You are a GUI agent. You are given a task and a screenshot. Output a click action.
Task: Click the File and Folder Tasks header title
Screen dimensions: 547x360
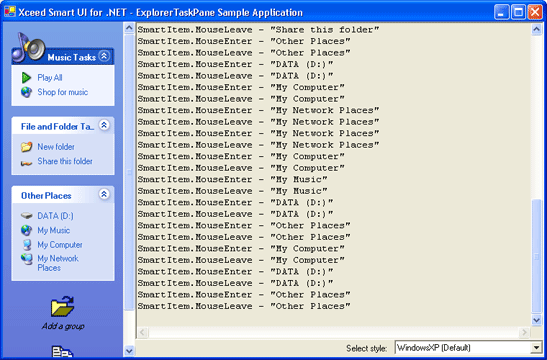[58, 127]
